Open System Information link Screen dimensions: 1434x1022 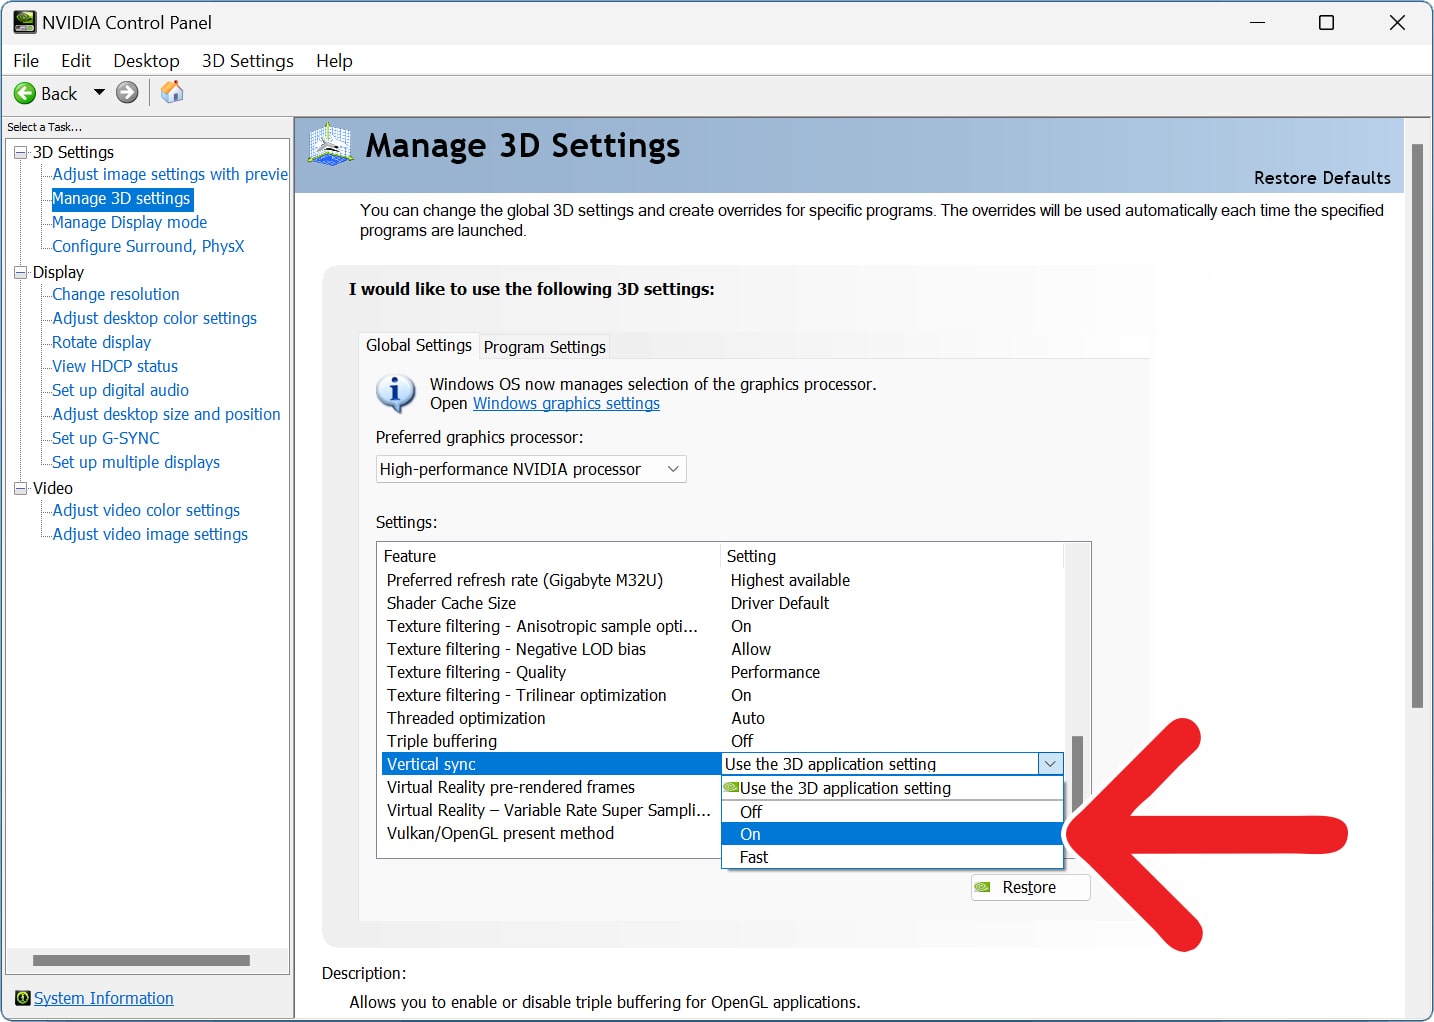tap(104, 998)
